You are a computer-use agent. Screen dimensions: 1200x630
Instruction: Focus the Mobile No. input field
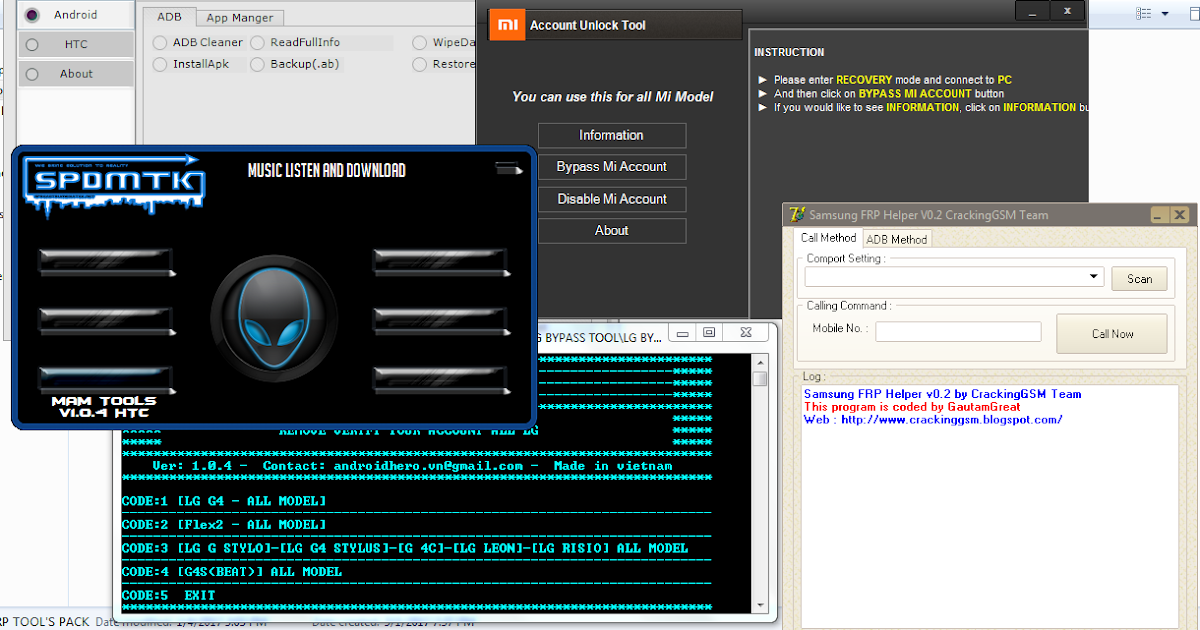click(958, 331)
